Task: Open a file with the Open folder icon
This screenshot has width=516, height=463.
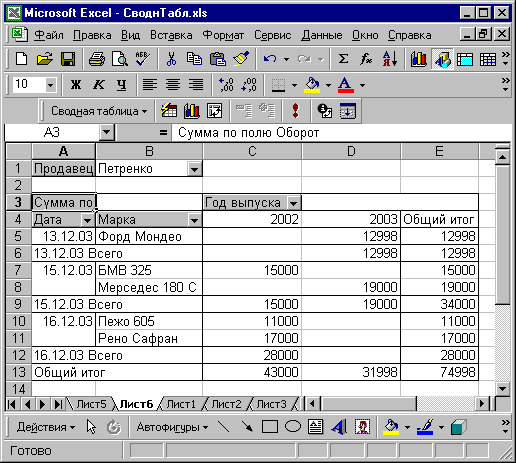Action: tap(45, 59)
